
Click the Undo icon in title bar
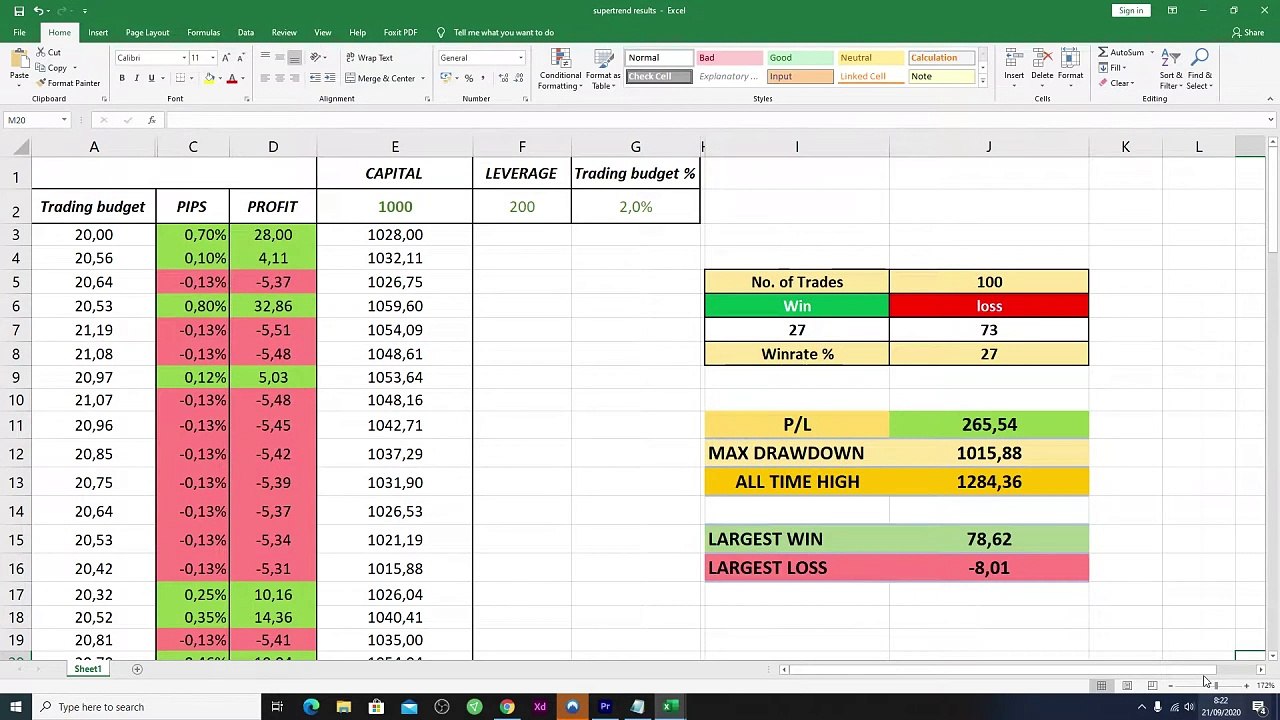tap(38, 10)
